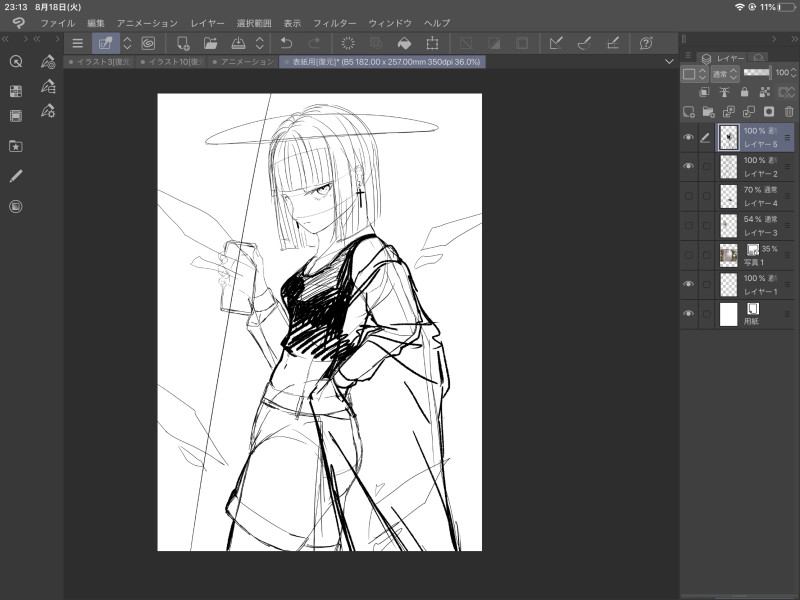Toggle snap to ruler icon
Image resolution: width=800 pixels, height=600 pixels.
click(556, 43)
